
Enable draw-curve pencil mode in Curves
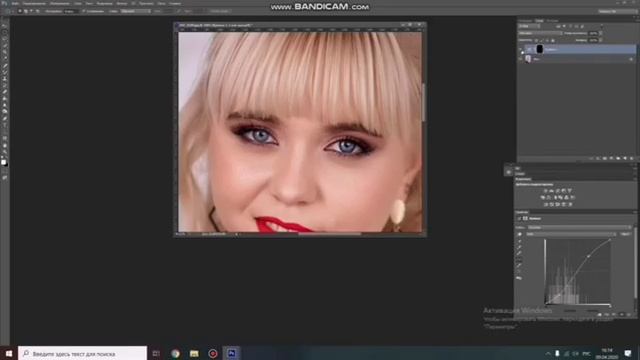519,266
